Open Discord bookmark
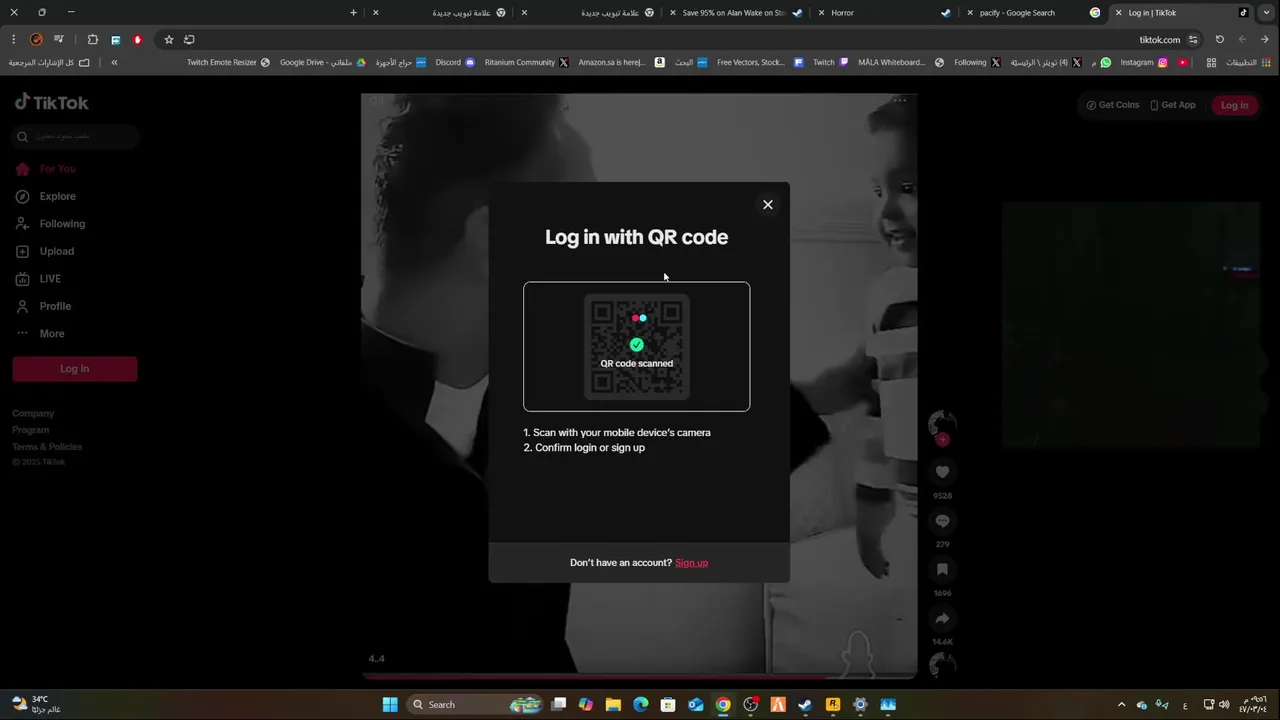This screenshot has width=1280, height=720. 455,62
